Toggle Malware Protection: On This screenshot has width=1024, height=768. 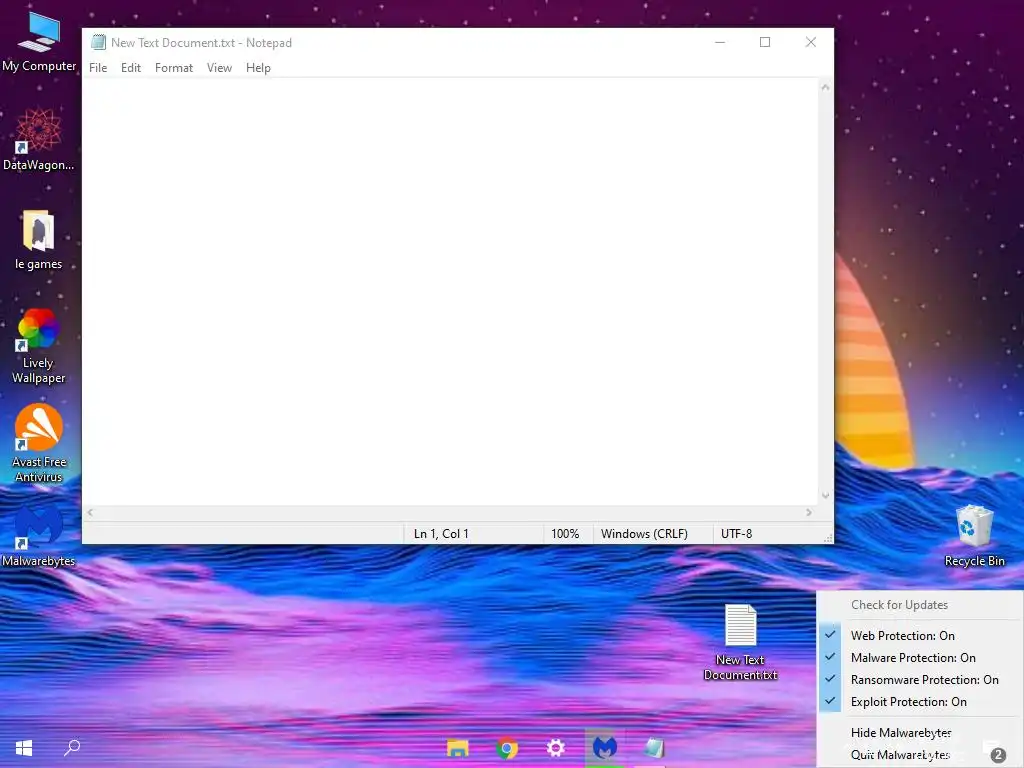pyautogui.click(x=920, y=658)
